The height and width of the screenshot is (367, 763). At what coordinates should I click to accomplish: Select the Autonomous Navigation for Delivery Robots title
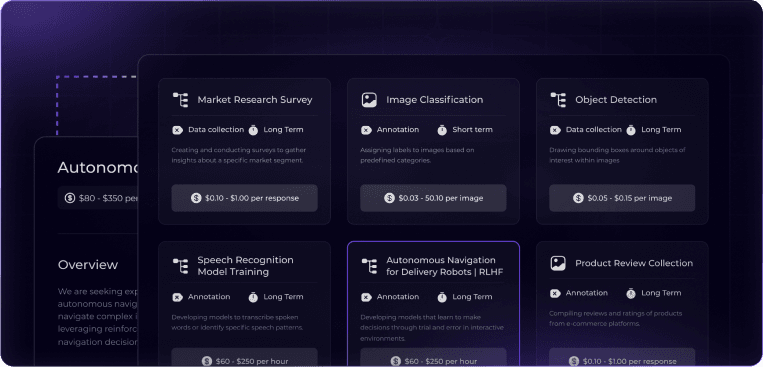click(445, 266)
